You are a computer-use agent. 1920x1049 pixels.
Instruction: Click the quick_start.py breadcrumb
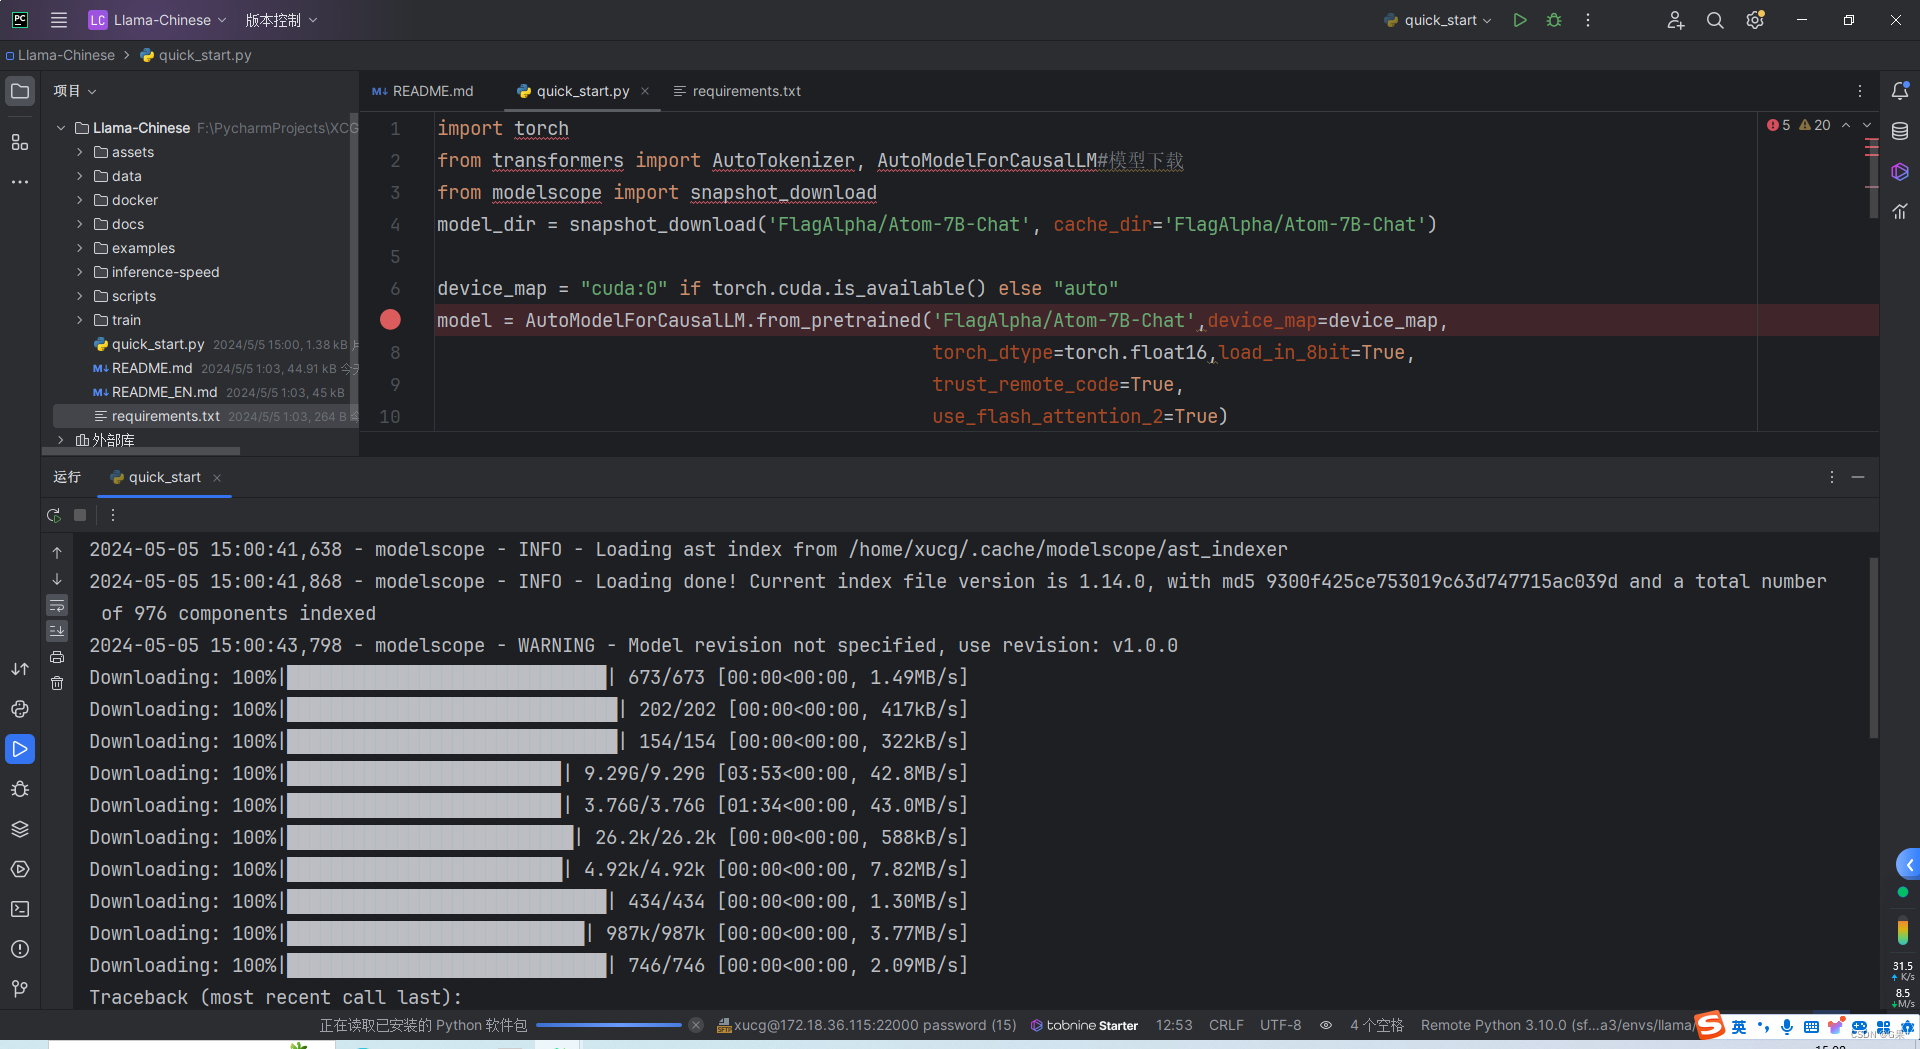pos(196,55)
